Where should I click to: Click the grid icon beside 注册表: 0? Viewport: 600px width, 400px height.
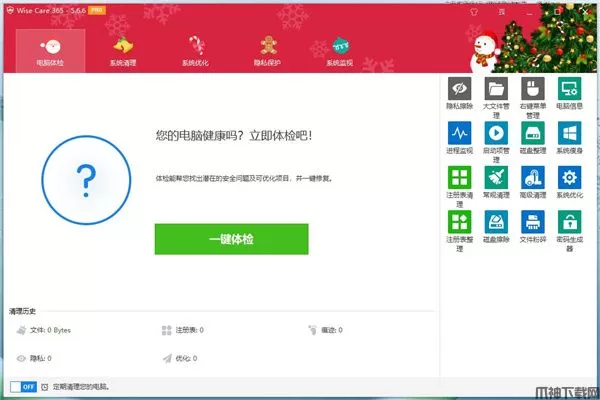(166, 330)
